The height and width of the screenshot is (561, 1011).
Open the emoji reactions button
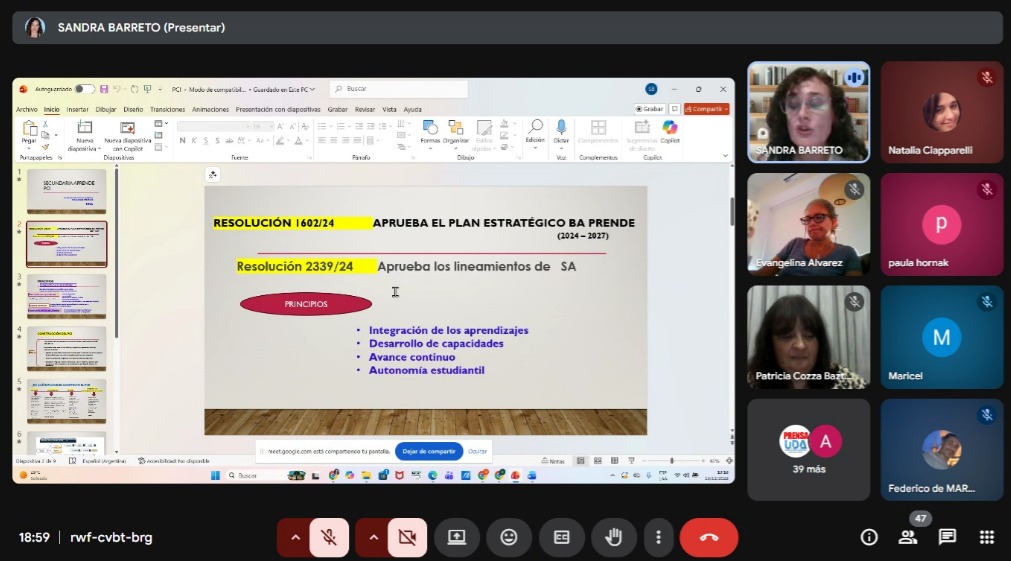pyautogui.click(x=509, y=537)
